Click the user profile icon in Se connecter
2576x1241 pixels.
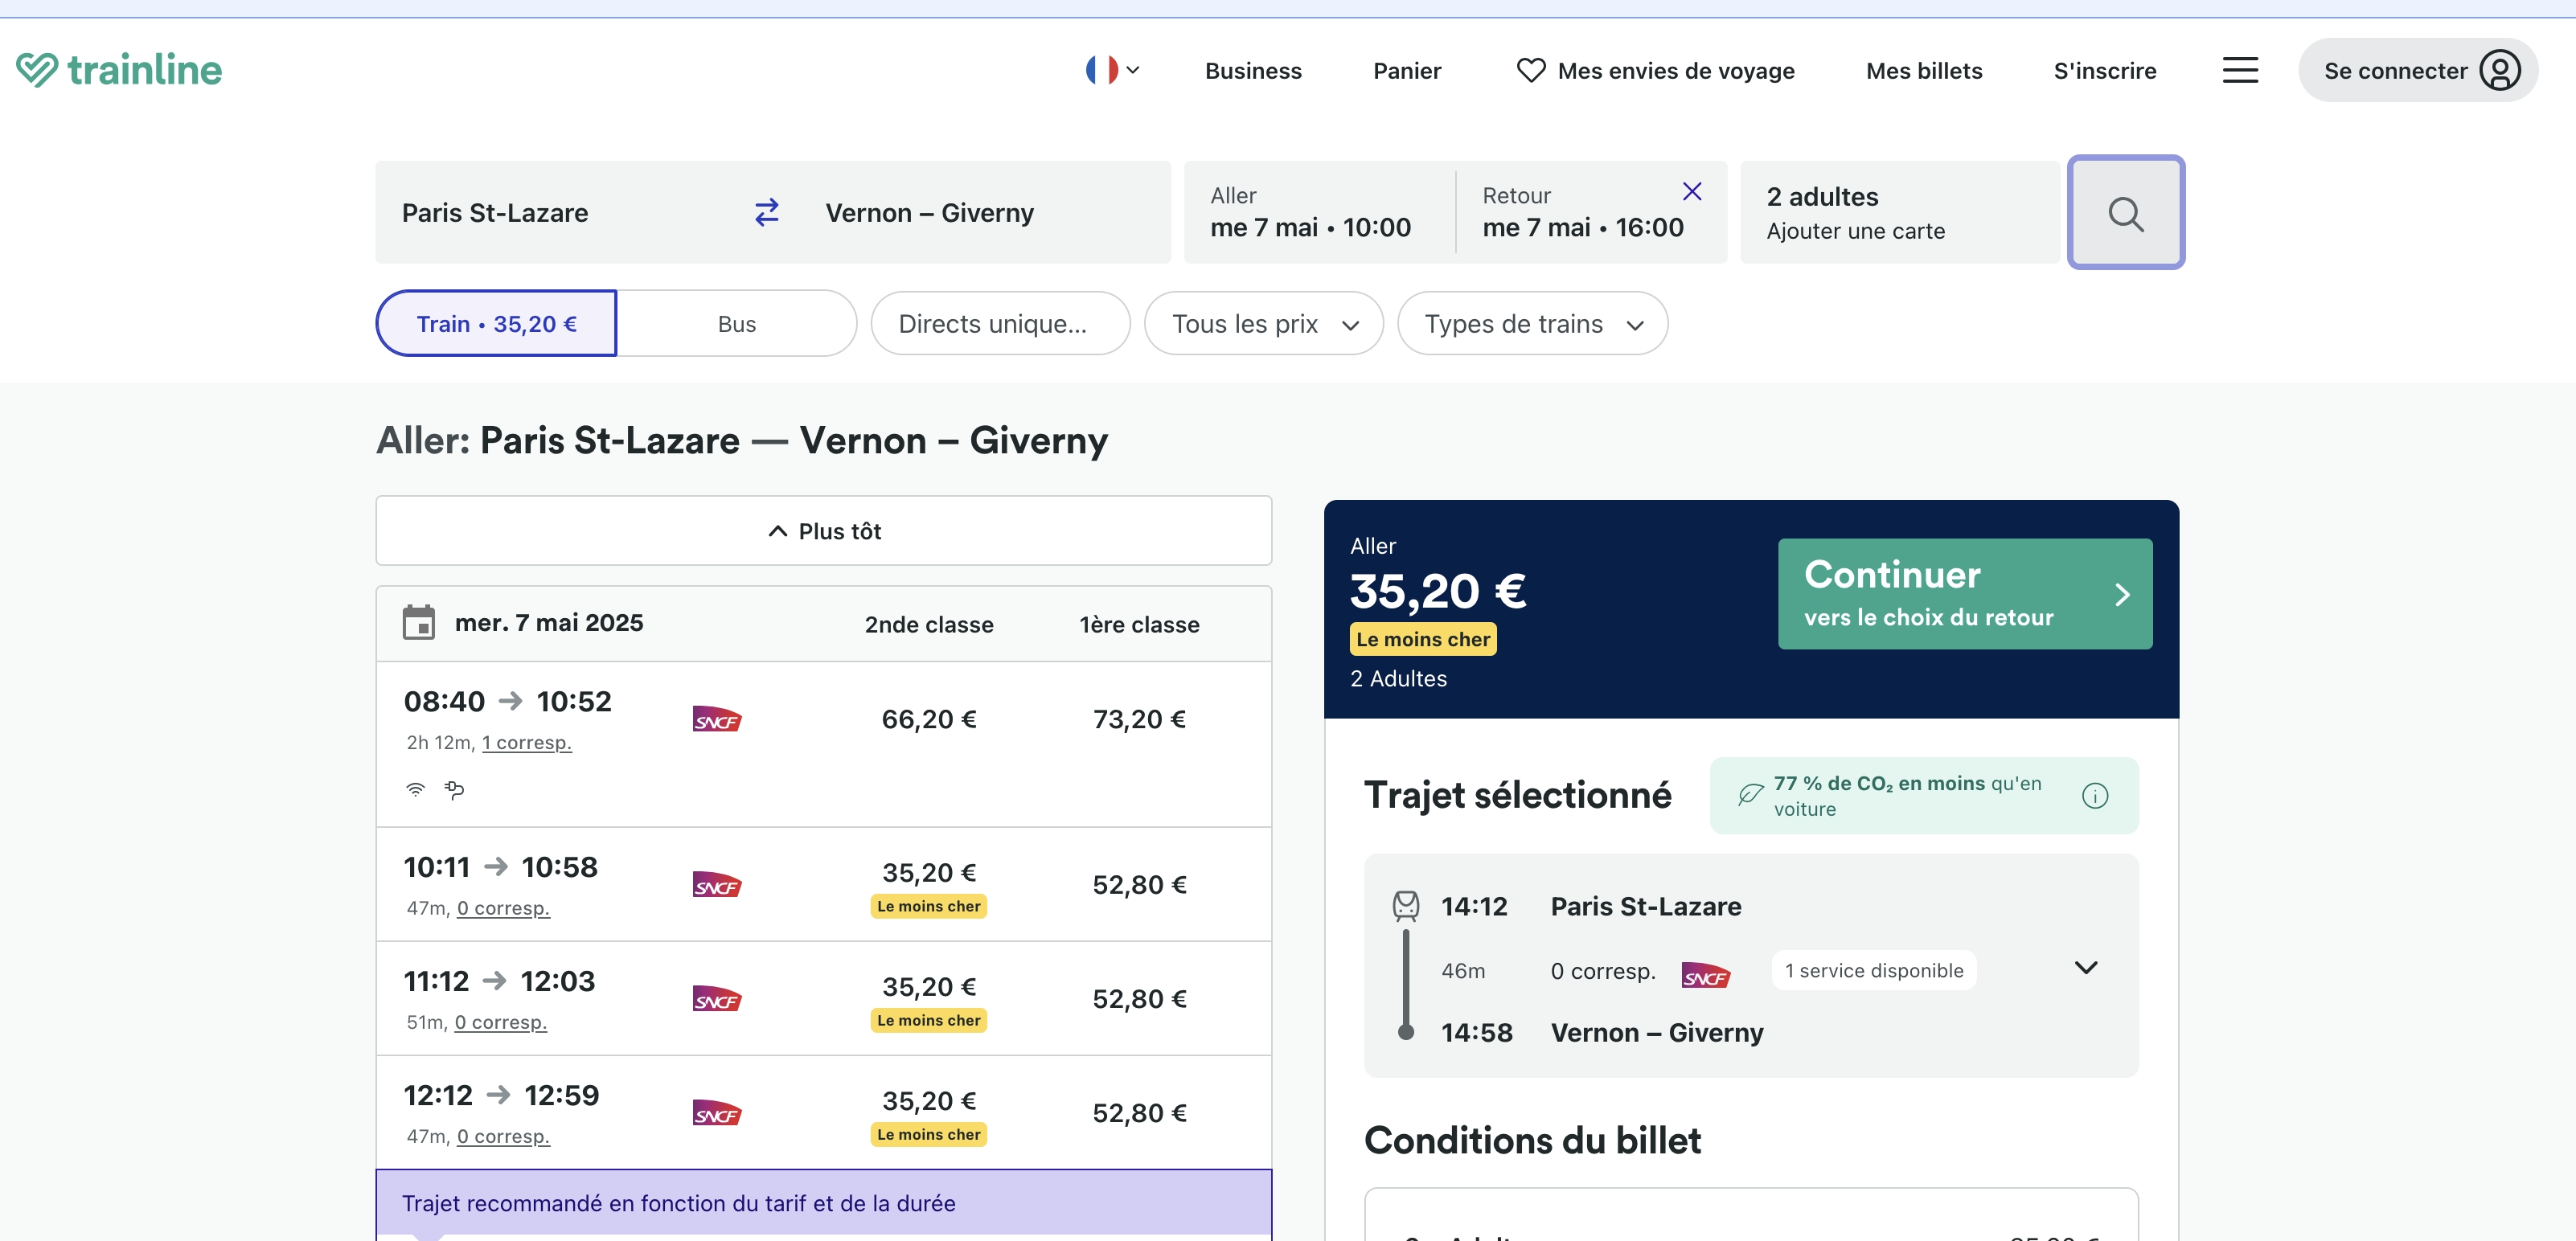coord(2500,70)
